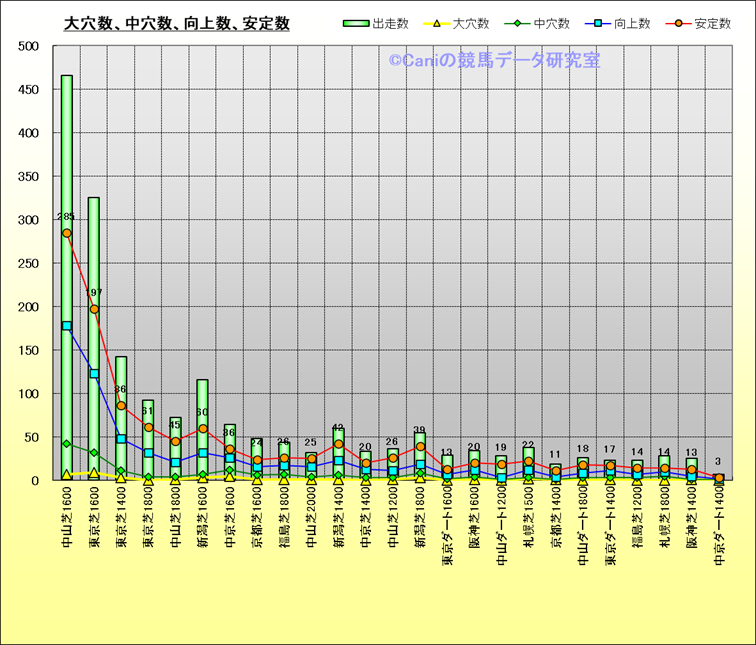Click the 500 value on the y-axis
This screenshot has height=645, width=756.
pos(28,46)
